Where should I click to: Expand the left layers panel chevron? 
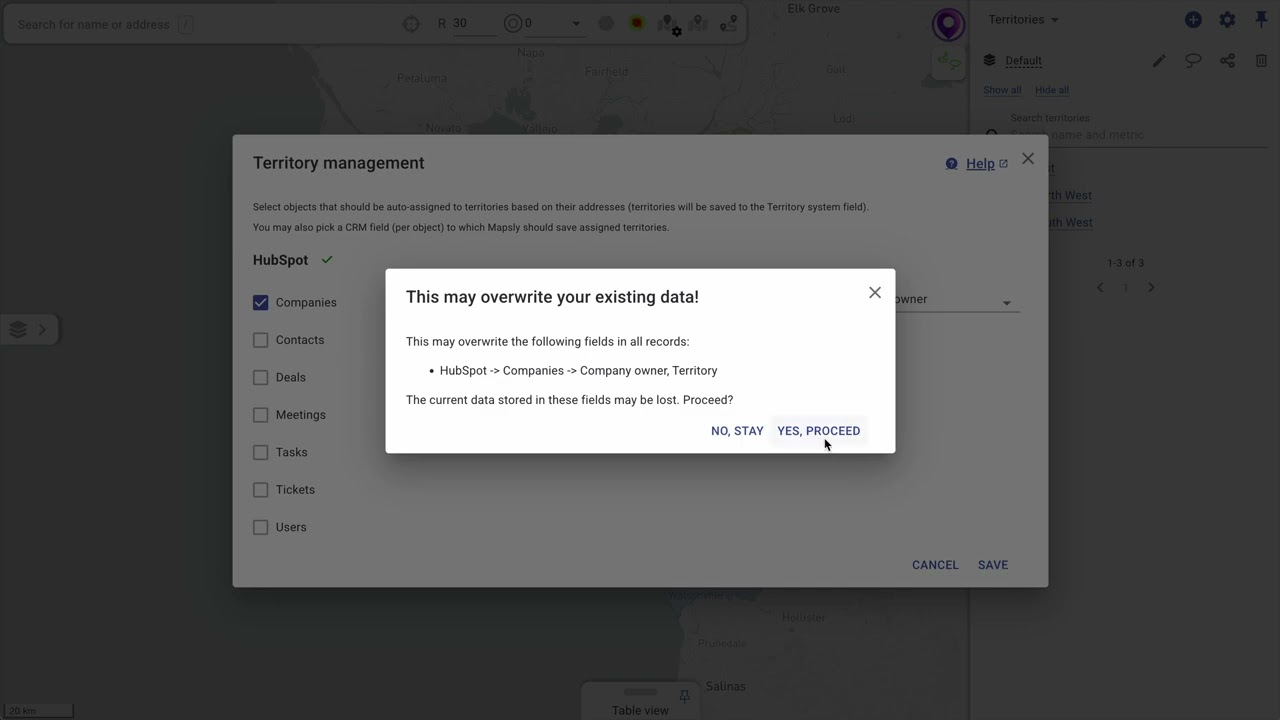click(x=42, y=330)
